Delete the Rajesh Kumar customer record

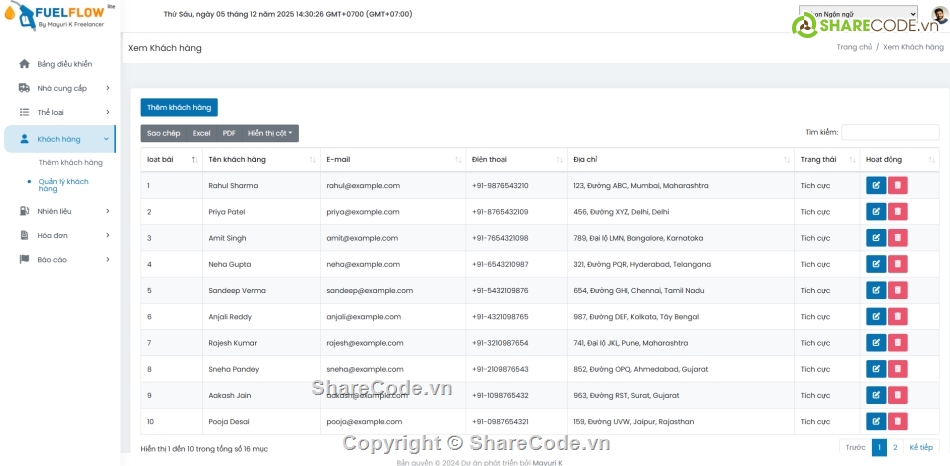898,342
